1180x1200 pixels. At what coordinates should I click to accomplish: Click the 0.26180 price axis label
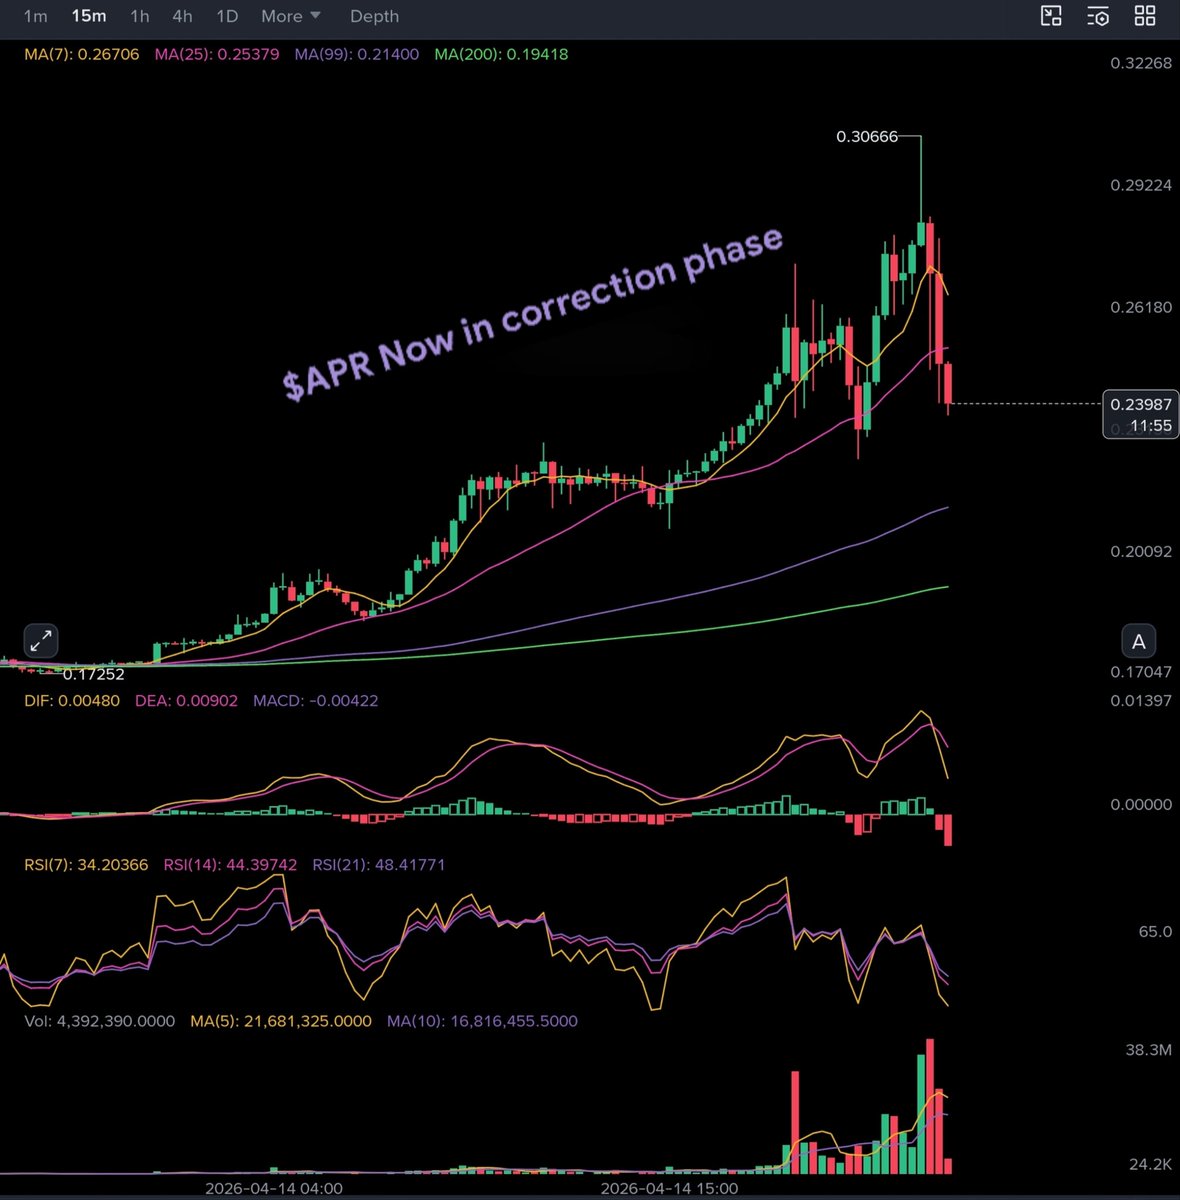(1141, 307)
